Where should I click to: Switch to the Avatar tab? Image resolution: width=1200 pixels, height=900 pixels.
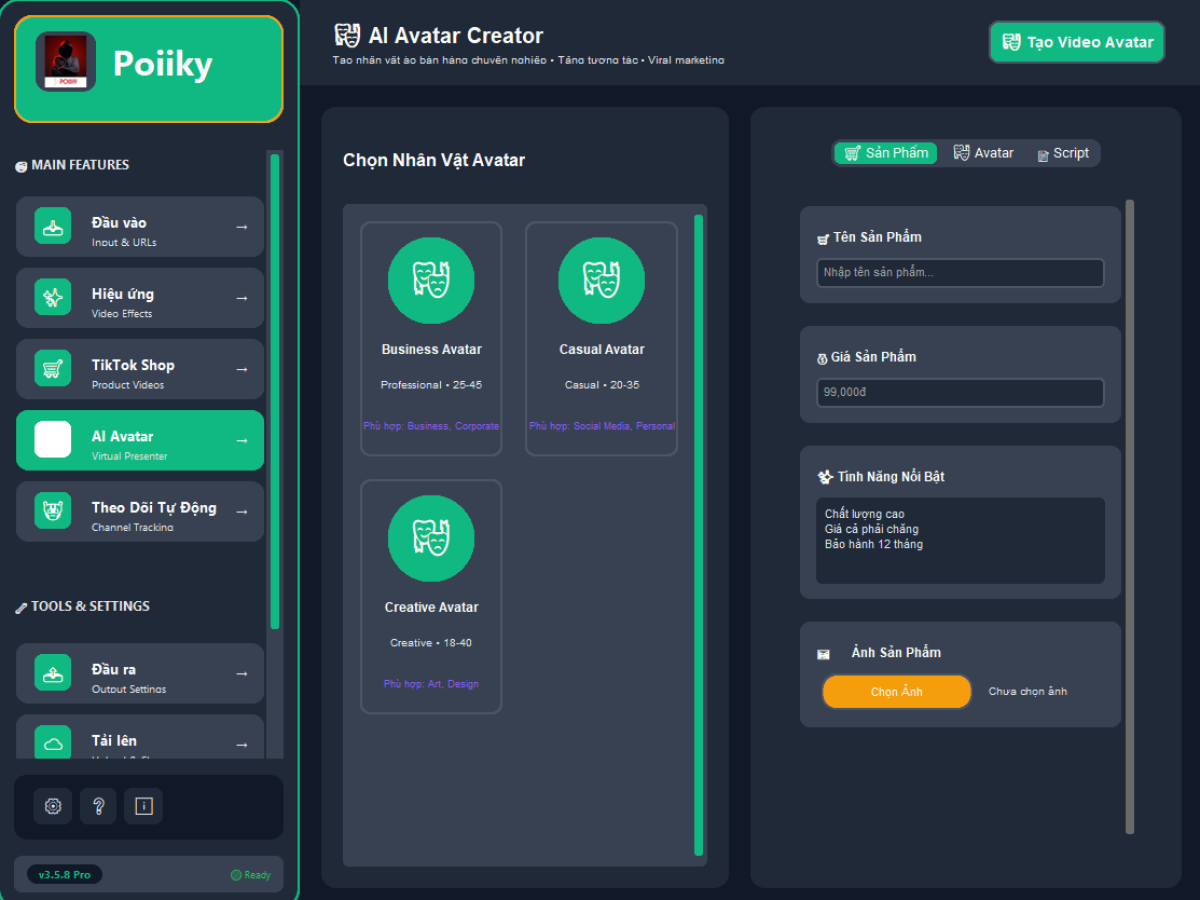coord(984,153)
